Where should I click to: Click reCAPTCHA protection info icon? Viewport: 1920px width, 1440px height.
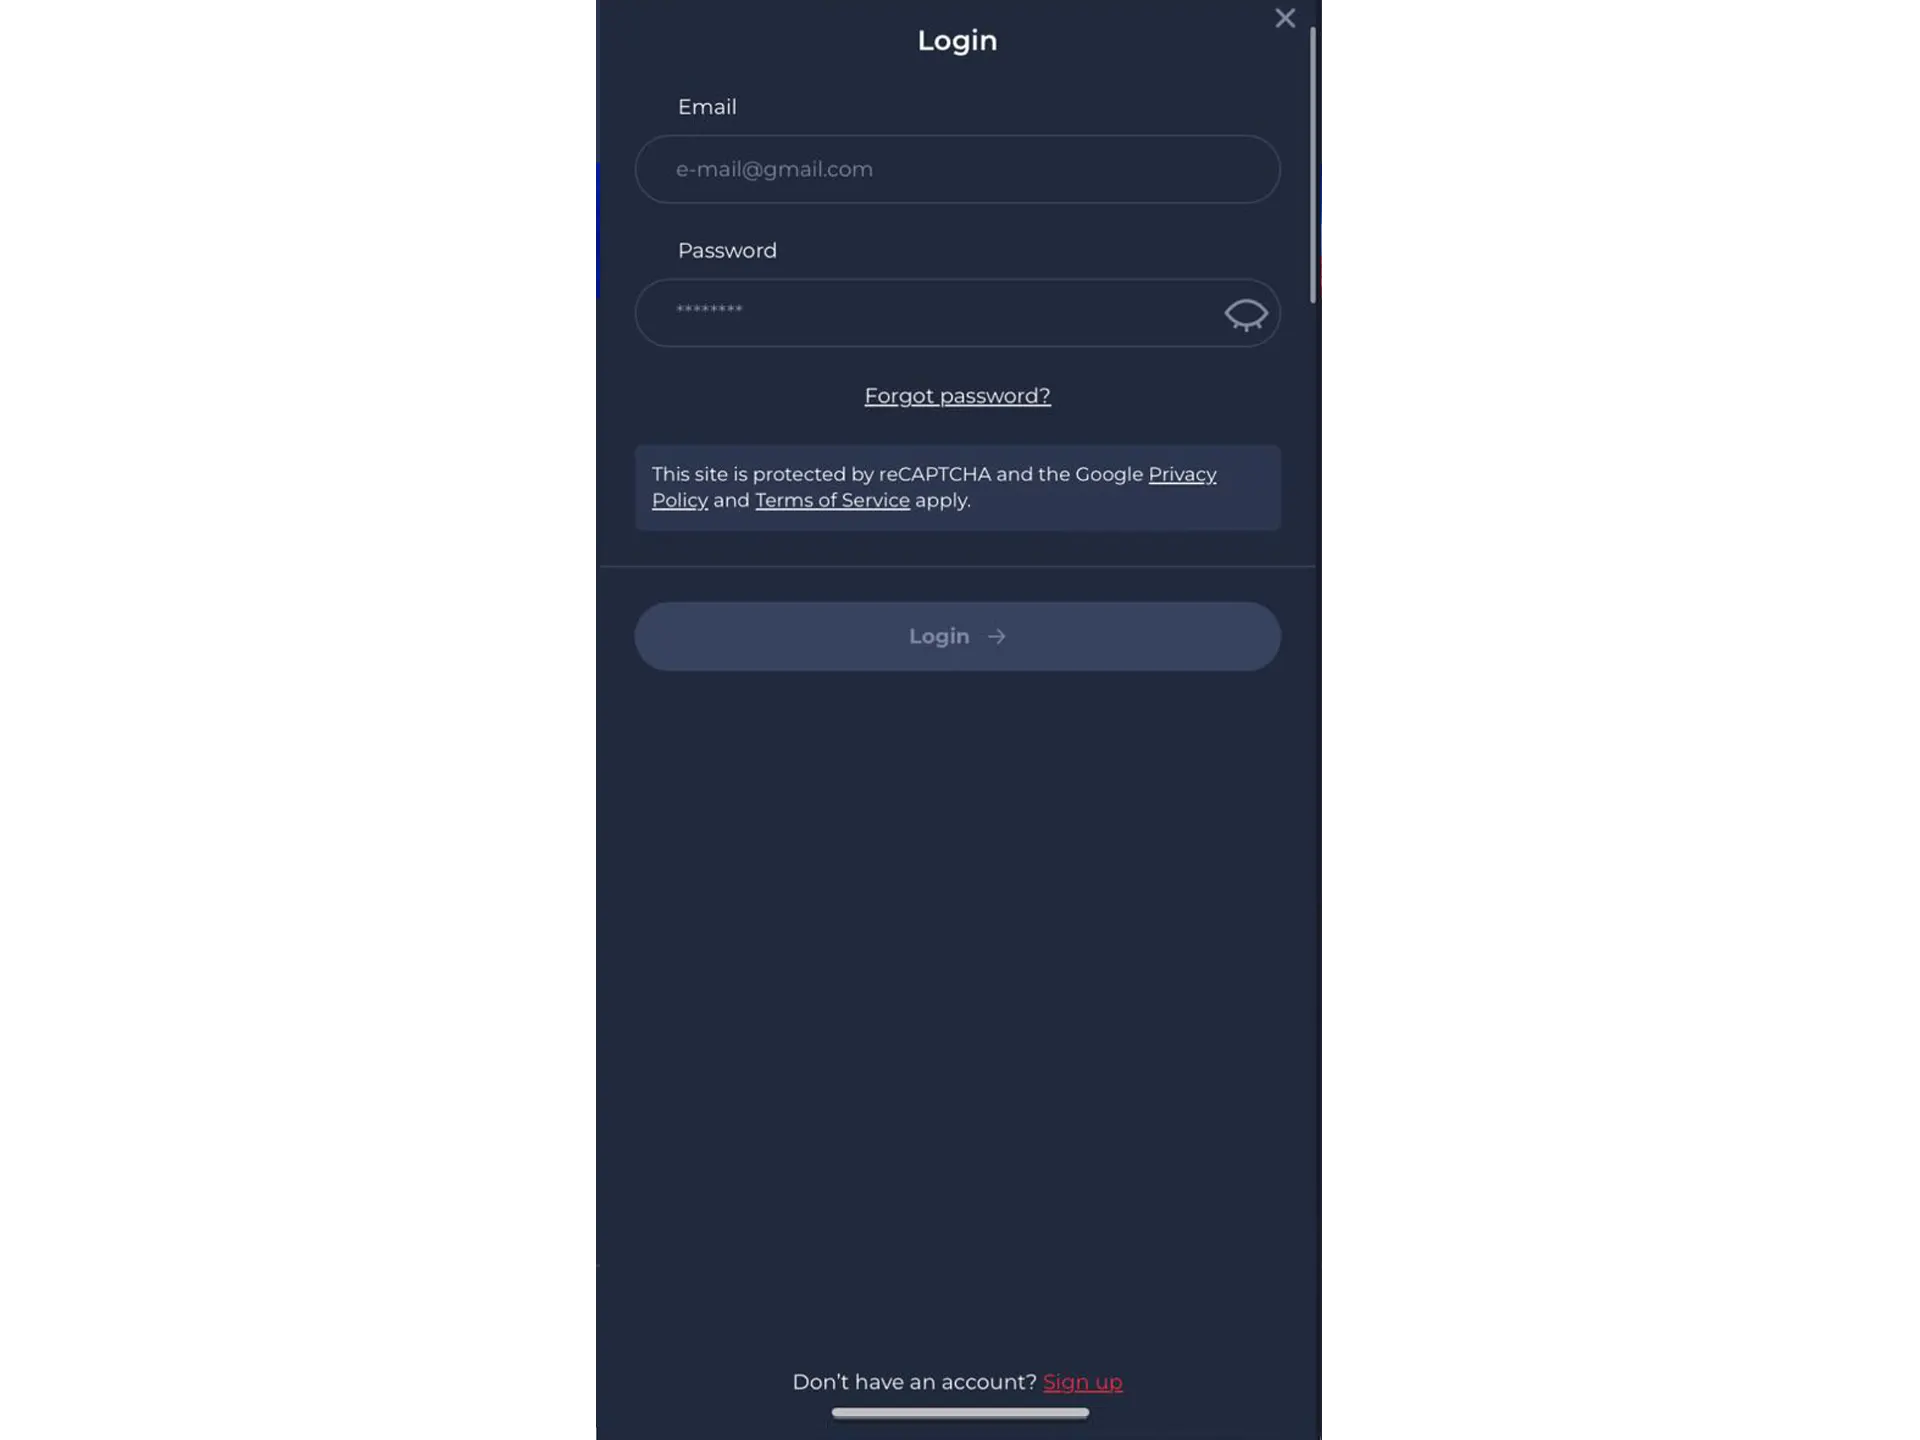click(957, 487)
